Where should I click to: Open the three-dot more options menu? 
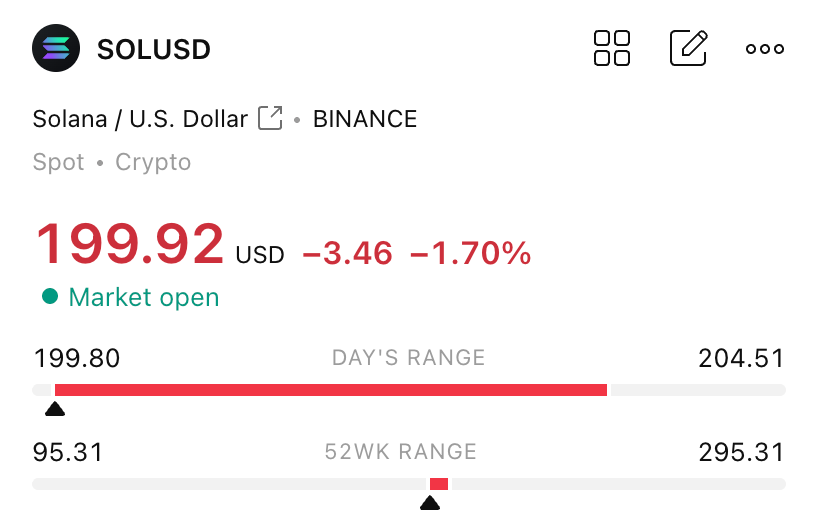point(764,49)
